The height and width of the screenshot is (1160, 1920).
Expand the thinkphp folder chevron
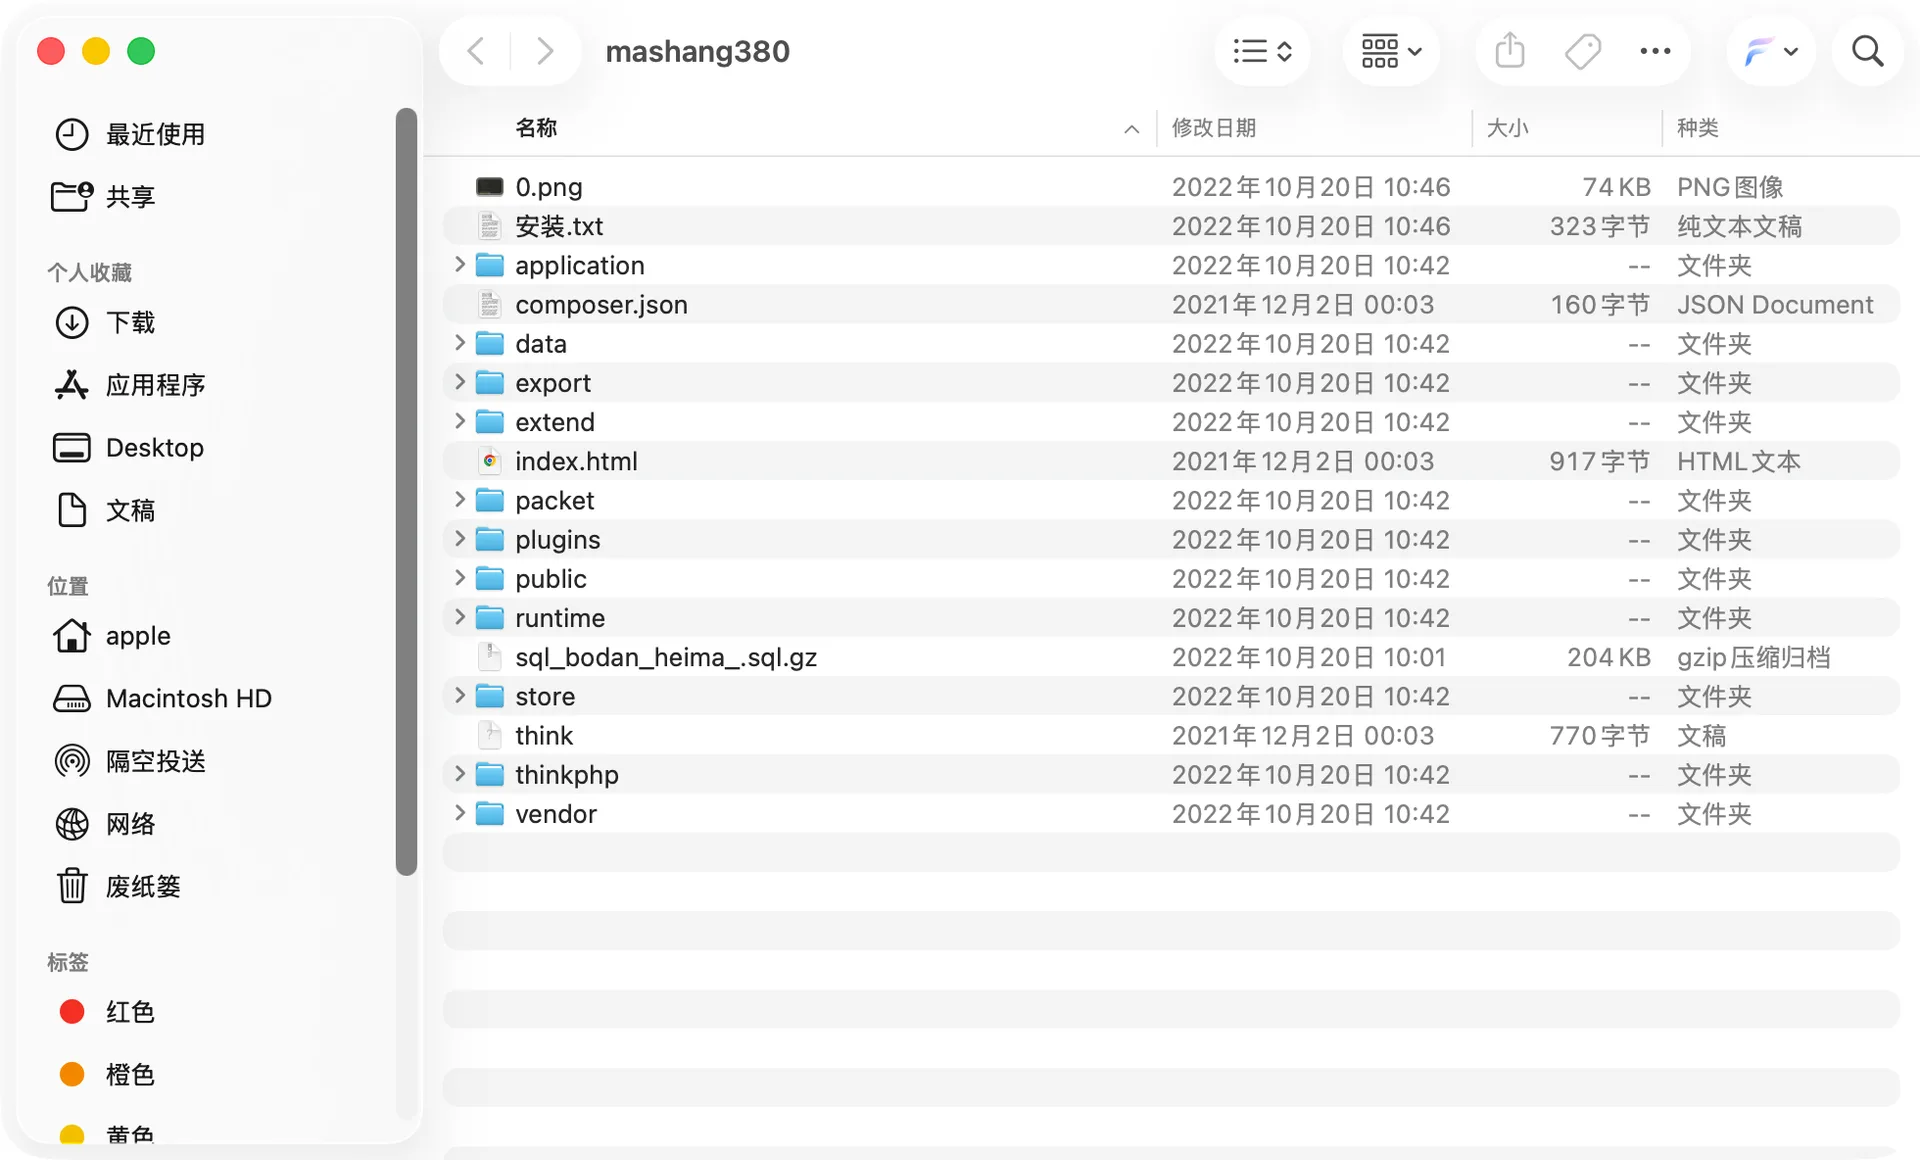[460, 774]
